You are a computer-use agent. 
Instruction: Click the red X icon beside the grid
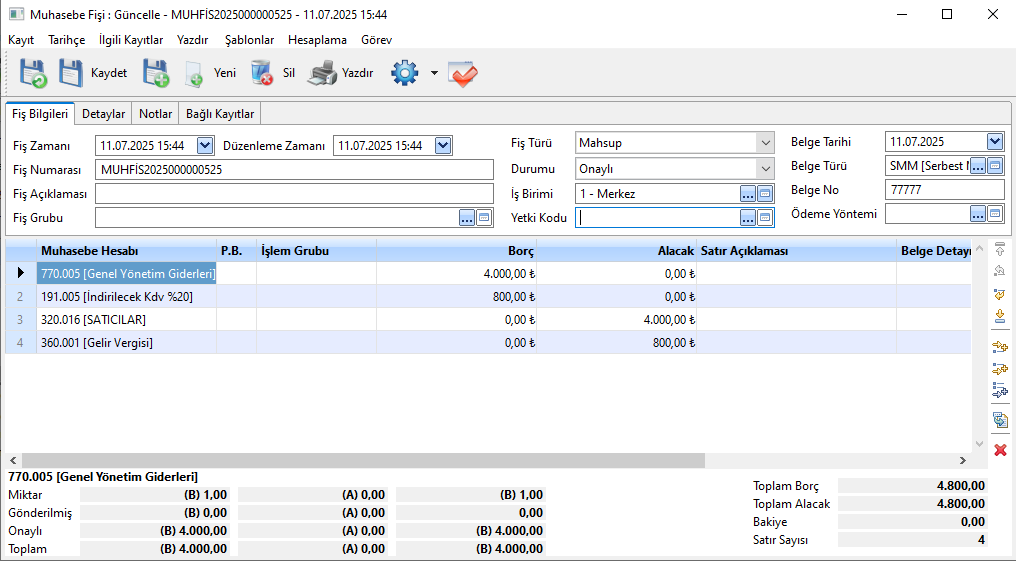[x=999, y=450]
